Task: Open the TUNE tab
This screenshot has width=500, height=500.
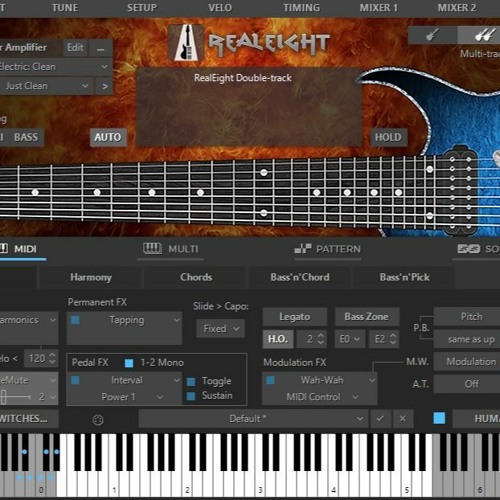Action: click(65, 8)
